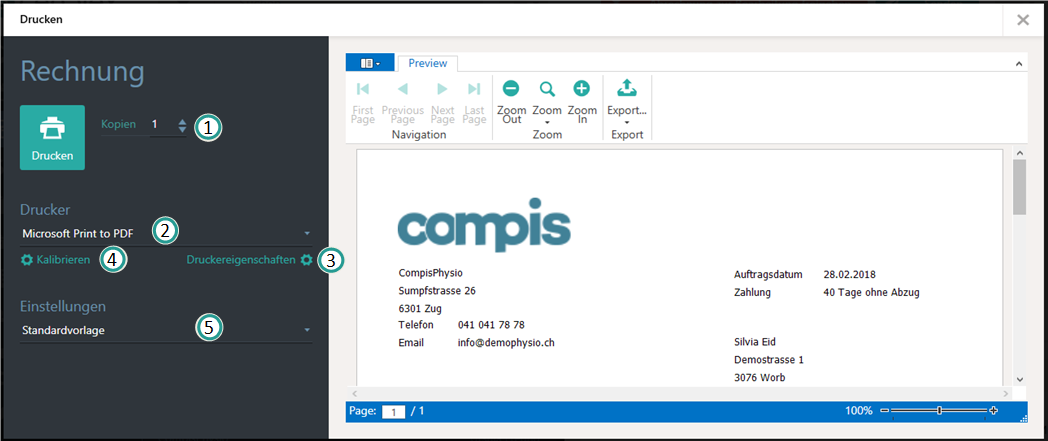Click the phone number 041 041 78 78

pyautogui.click(x=491, y=325)
